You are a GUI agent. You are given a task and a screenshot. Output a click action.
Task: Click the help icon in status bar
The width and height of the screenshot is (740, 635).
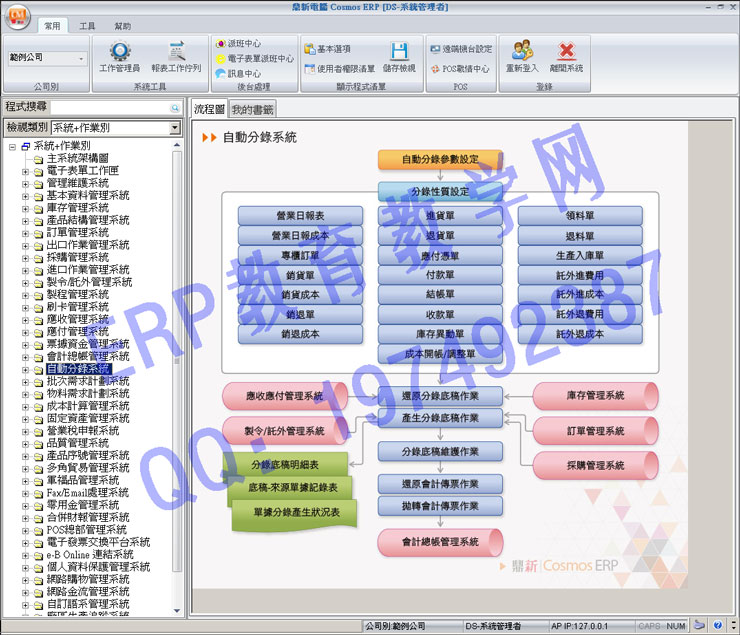click(717, 626)
